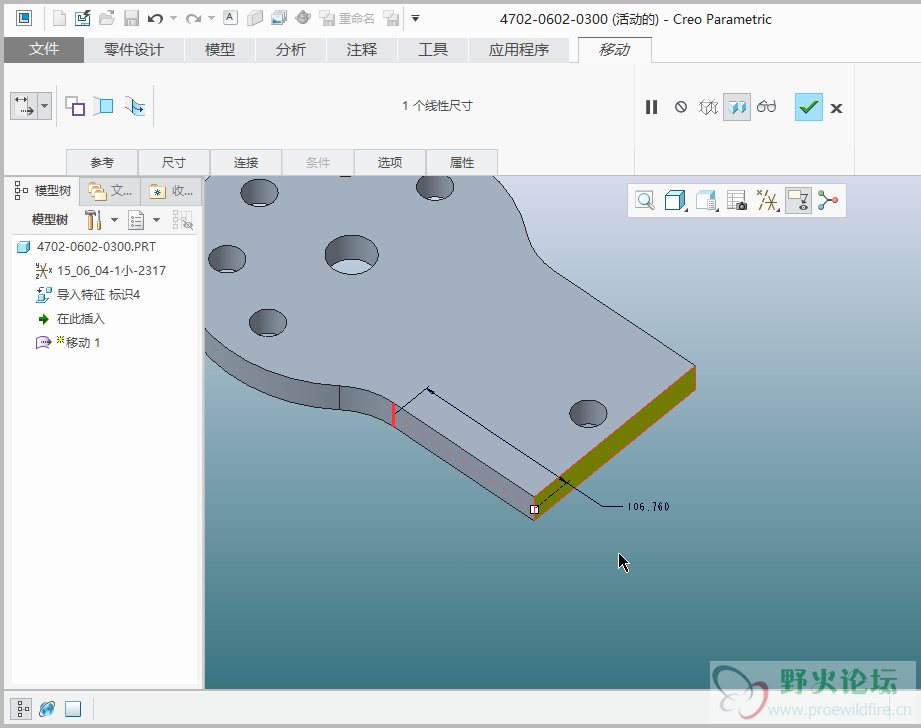Redo the last undone action
Screen dimensions: 921x728
(x=193, y=19)
